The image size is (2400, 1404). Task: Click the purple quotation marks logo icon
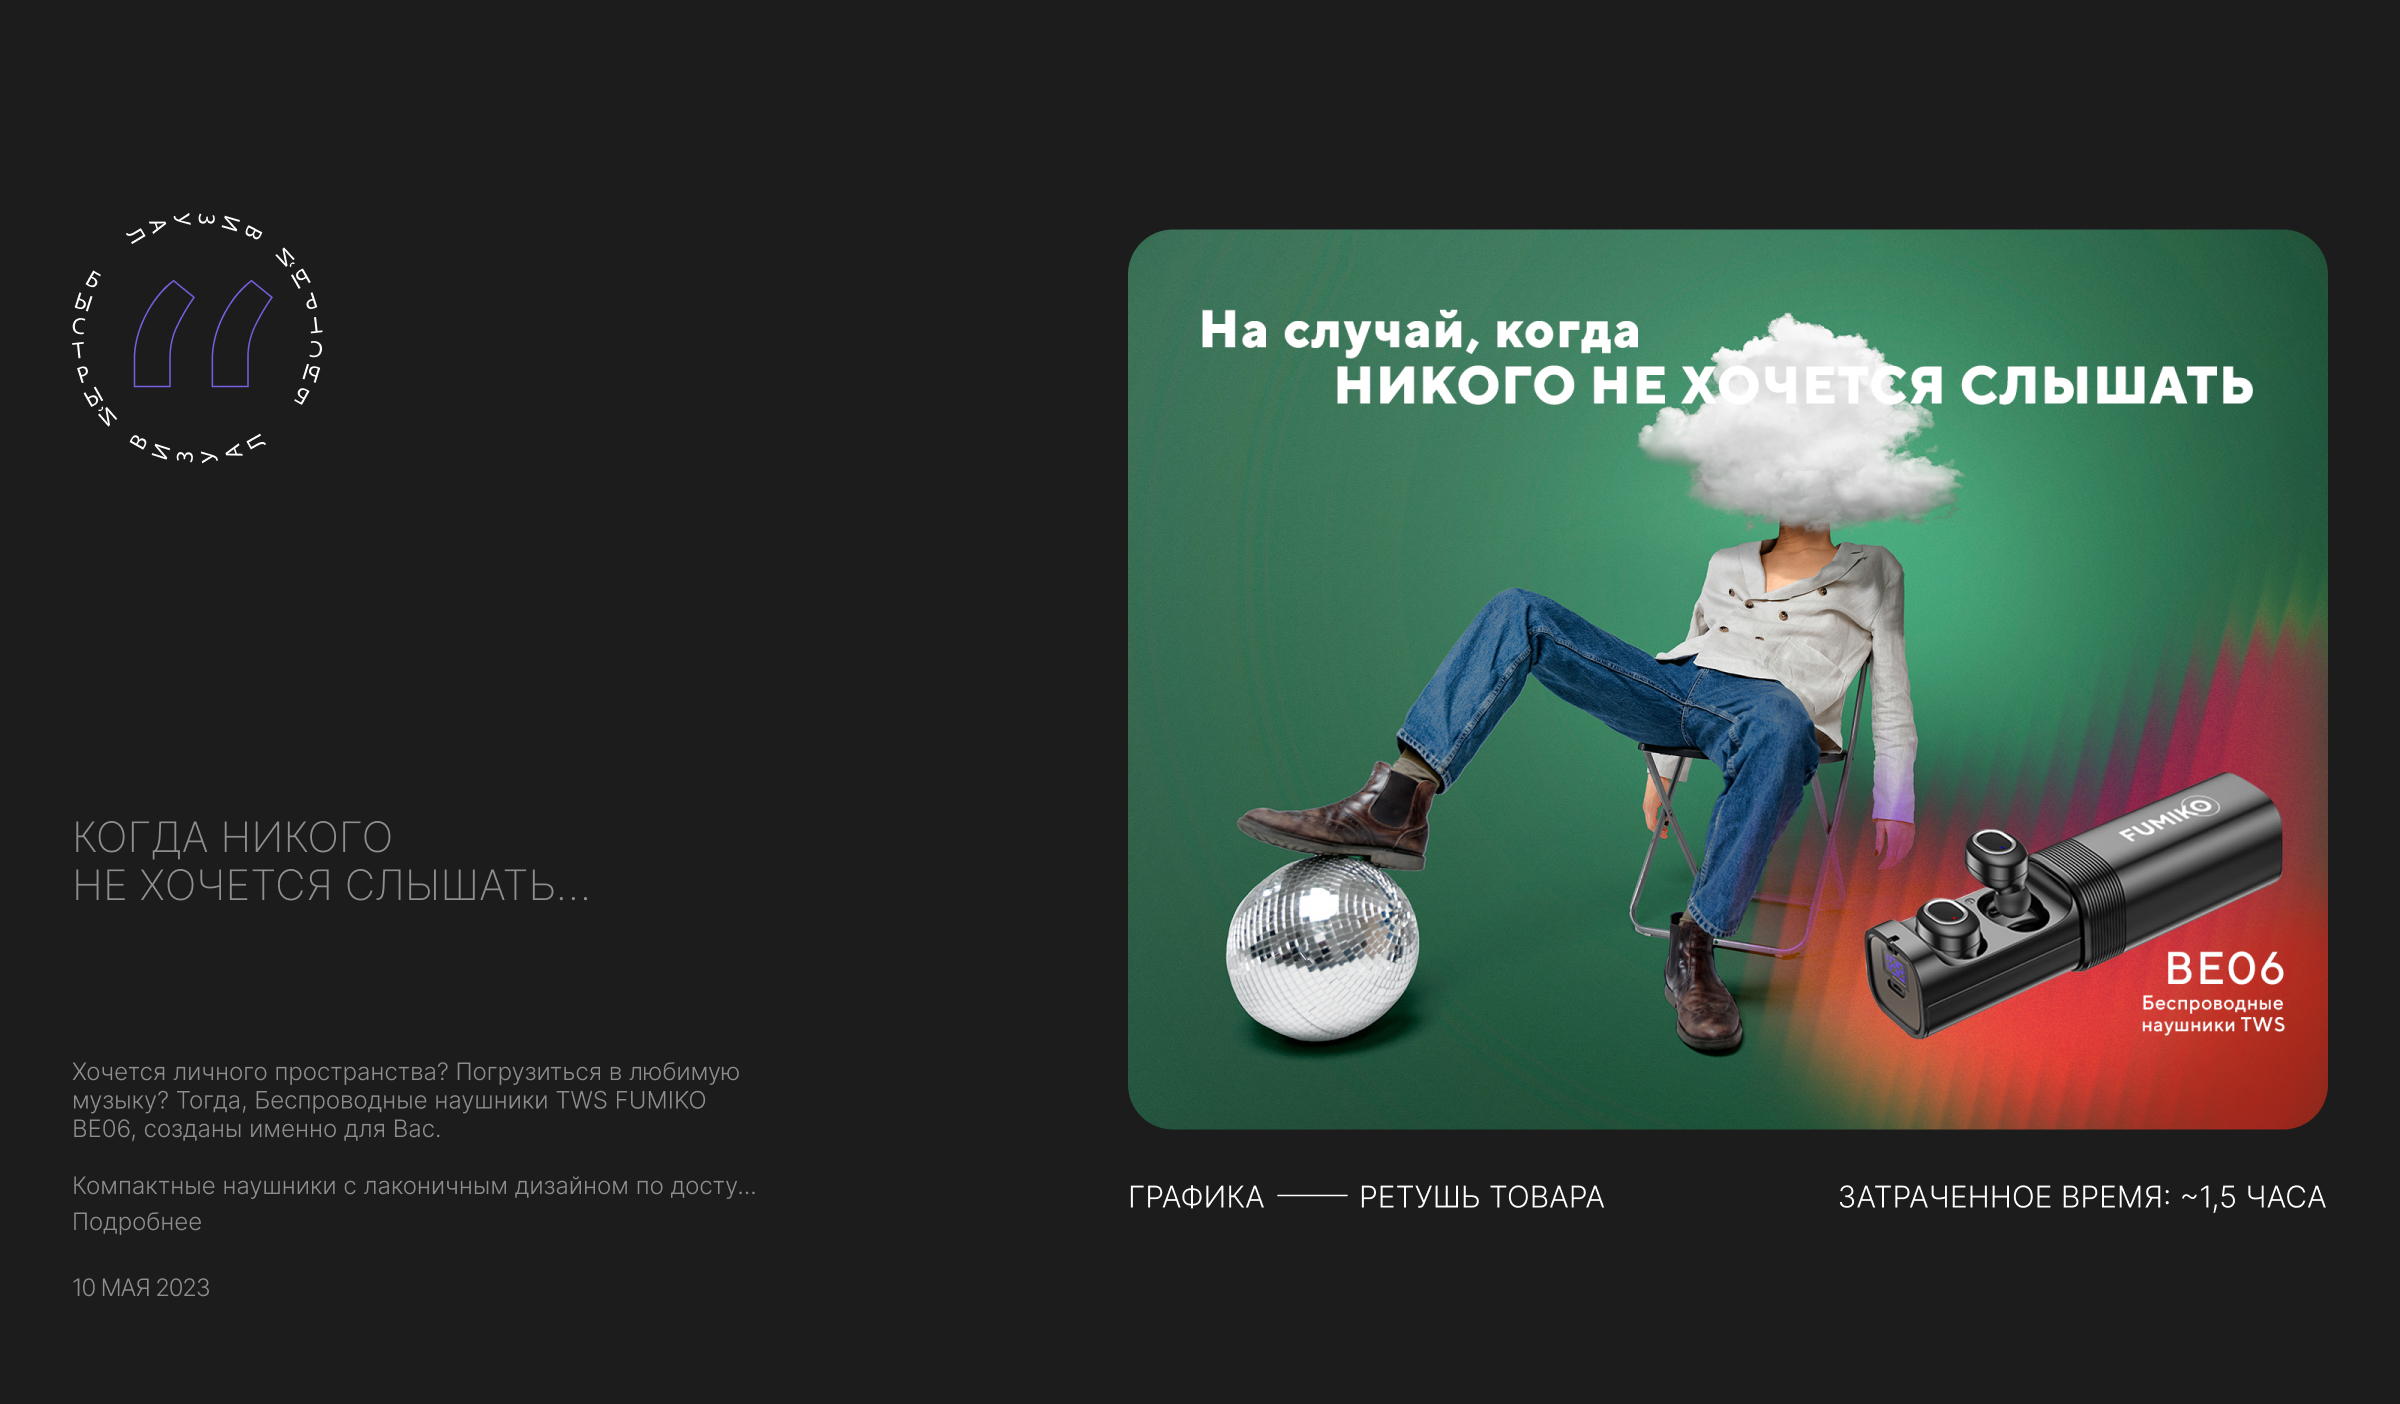(x=203, y=334)
